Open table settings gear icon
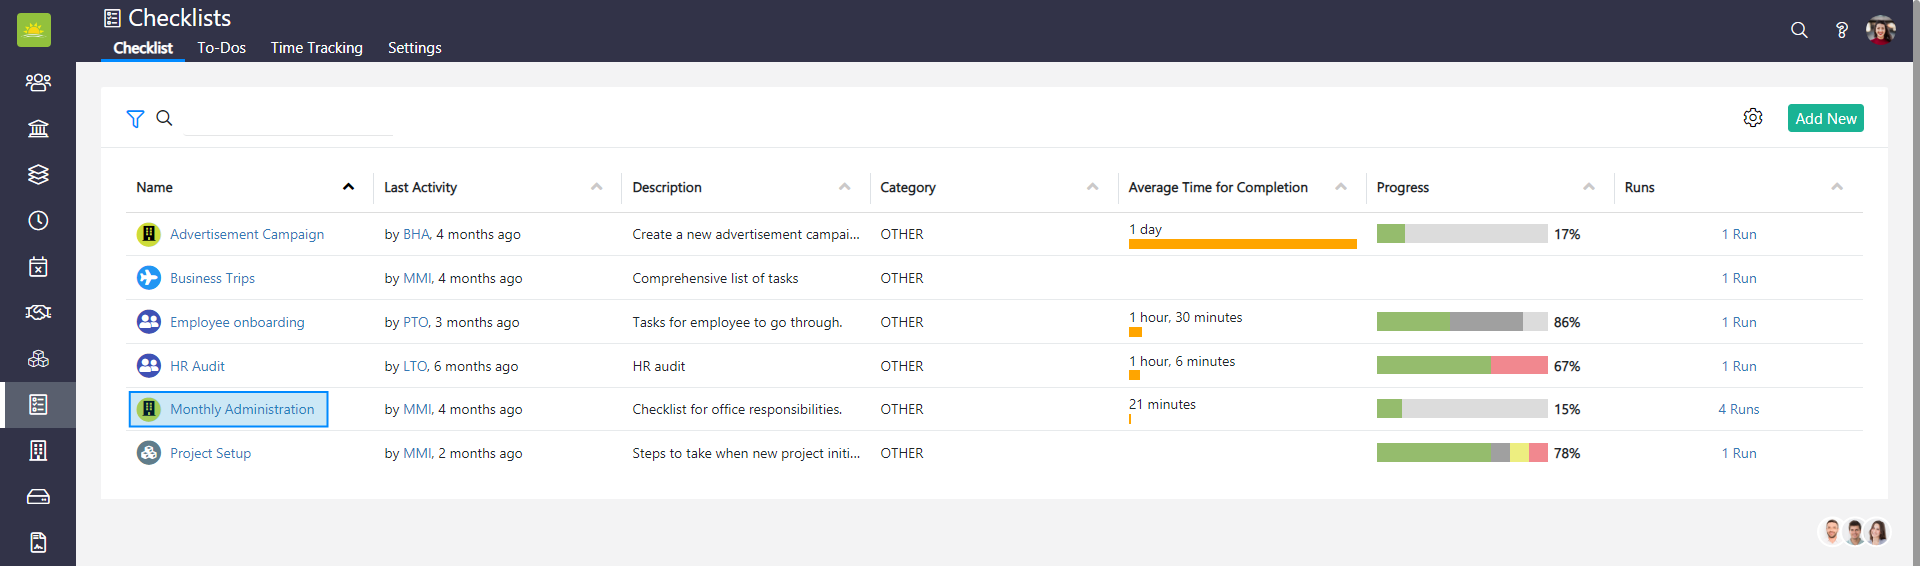This screenshot has width=1920, height=566. pos(1752,118)
